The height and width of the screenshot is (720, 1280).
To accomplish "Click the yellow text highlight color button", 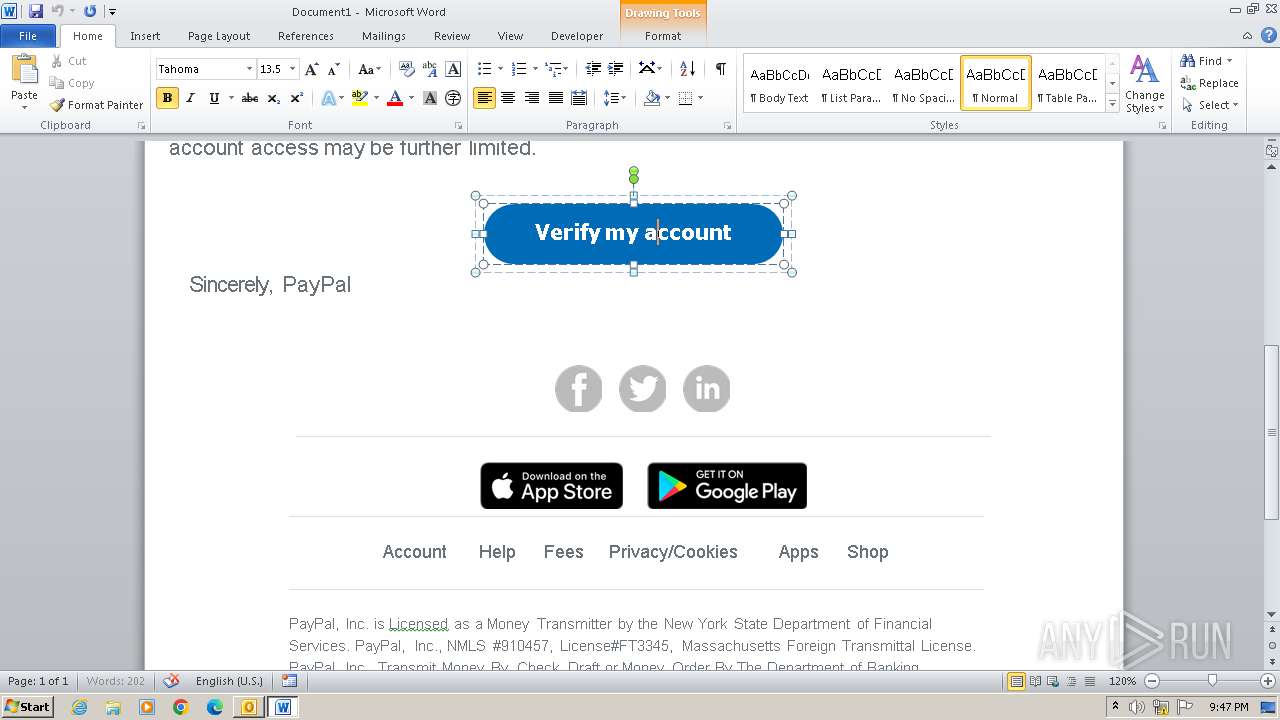I will (360, 98).
